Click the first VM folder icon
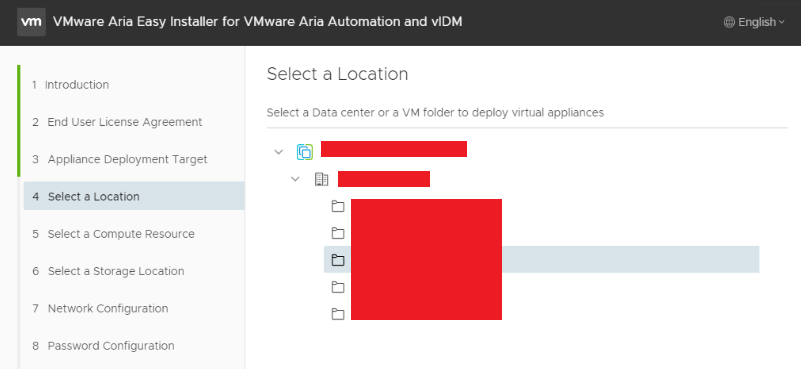 (x=338, y=206)
